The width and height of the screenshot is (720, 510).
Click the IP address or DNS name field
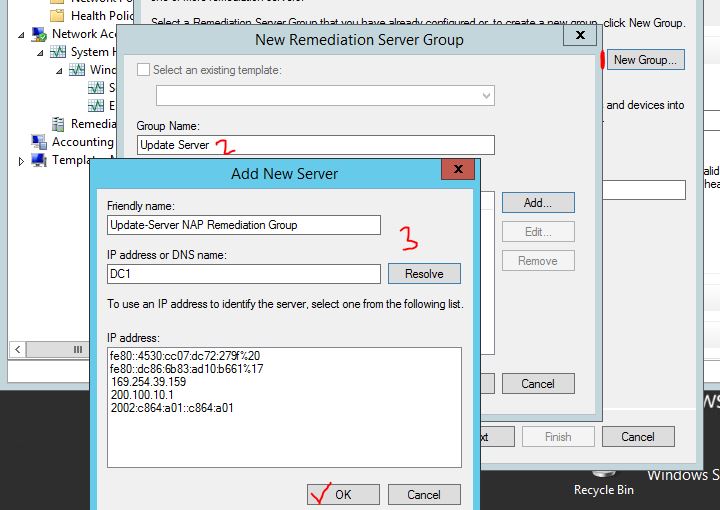[x=244, y=274]
